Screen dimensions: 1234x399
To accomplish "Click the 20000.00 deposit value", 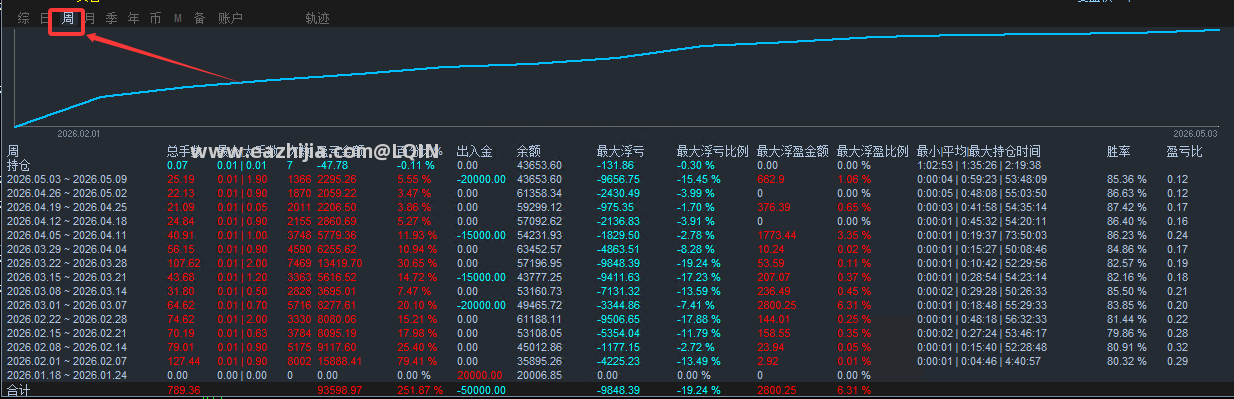I will [480, 375].
